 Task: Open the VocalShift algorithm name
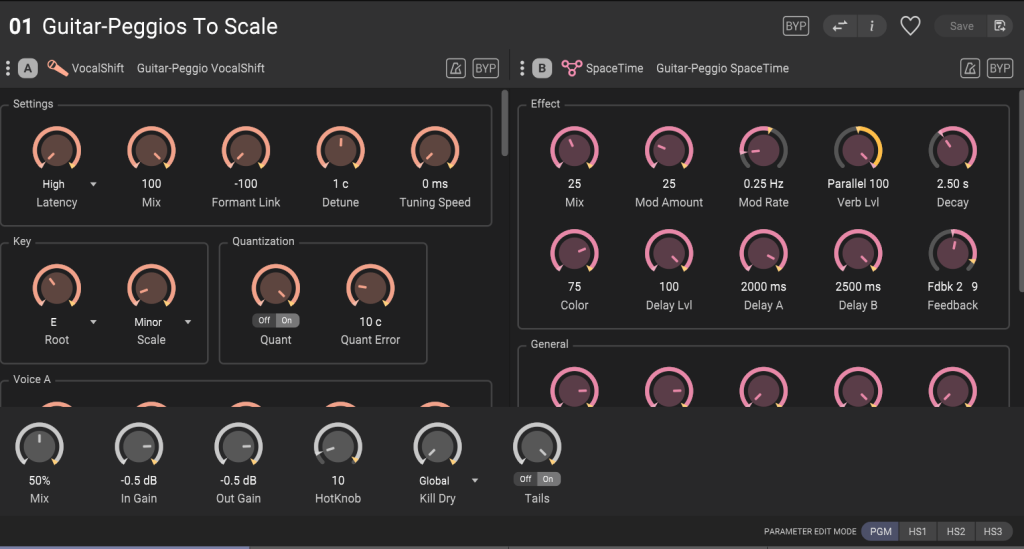pyautogui.click(x=97, y=68)
